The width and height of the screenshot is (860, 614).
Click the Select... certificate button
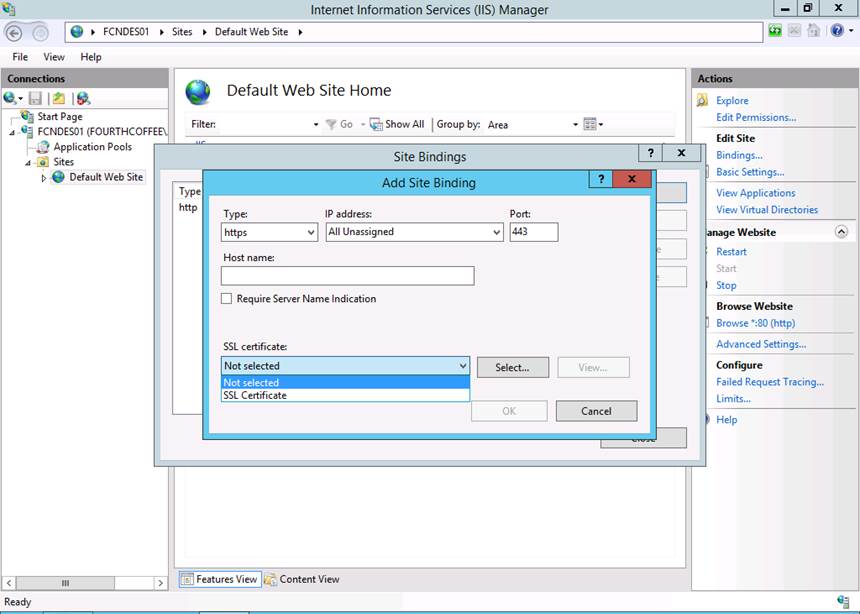(511, 367)
